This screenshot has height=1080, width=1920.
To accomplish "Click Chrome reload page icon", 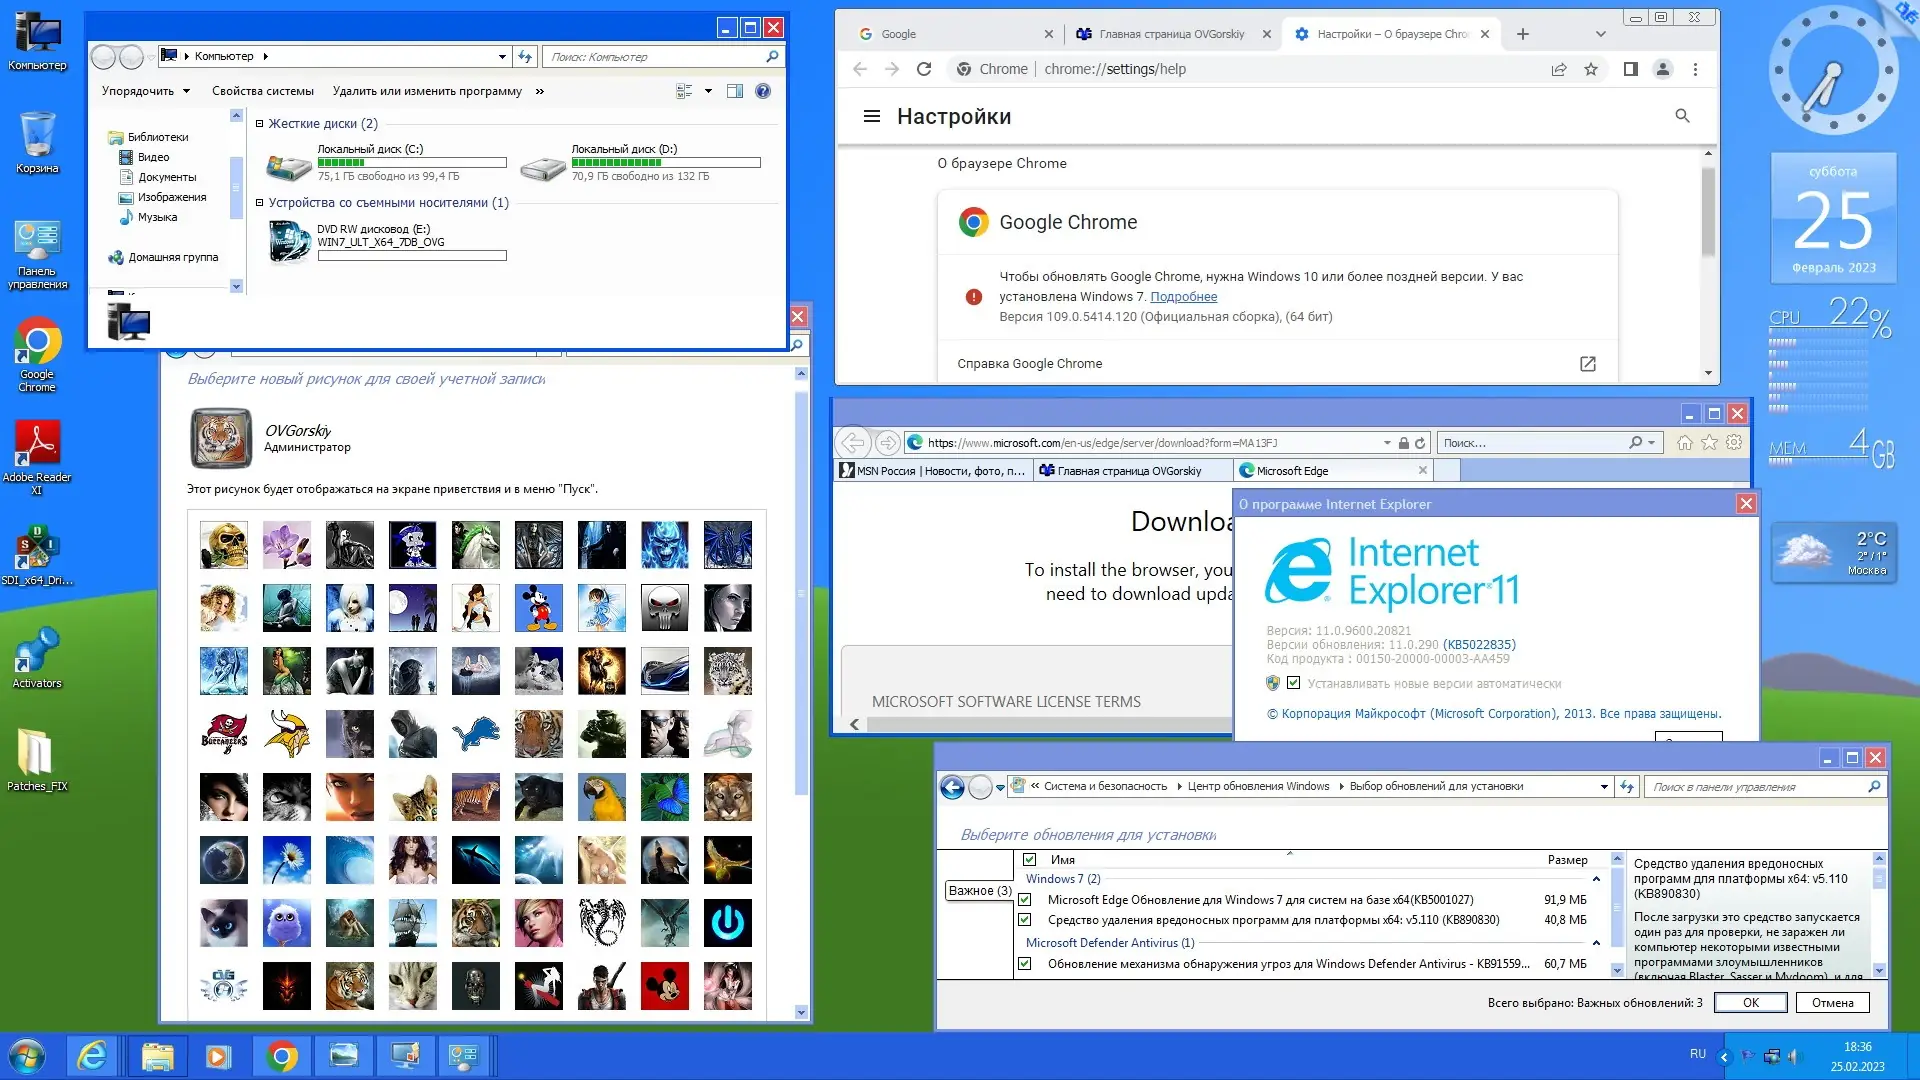I will pyautogui.click(x=924, y=69).
